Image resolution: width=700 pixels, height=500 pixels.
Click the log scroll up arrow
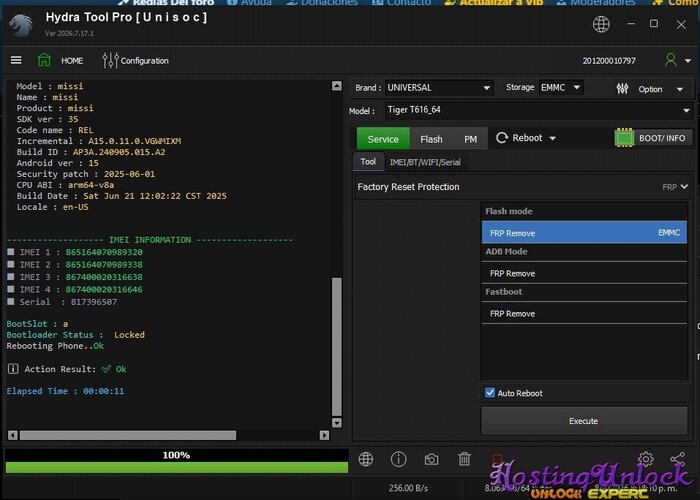click(337, 86)
